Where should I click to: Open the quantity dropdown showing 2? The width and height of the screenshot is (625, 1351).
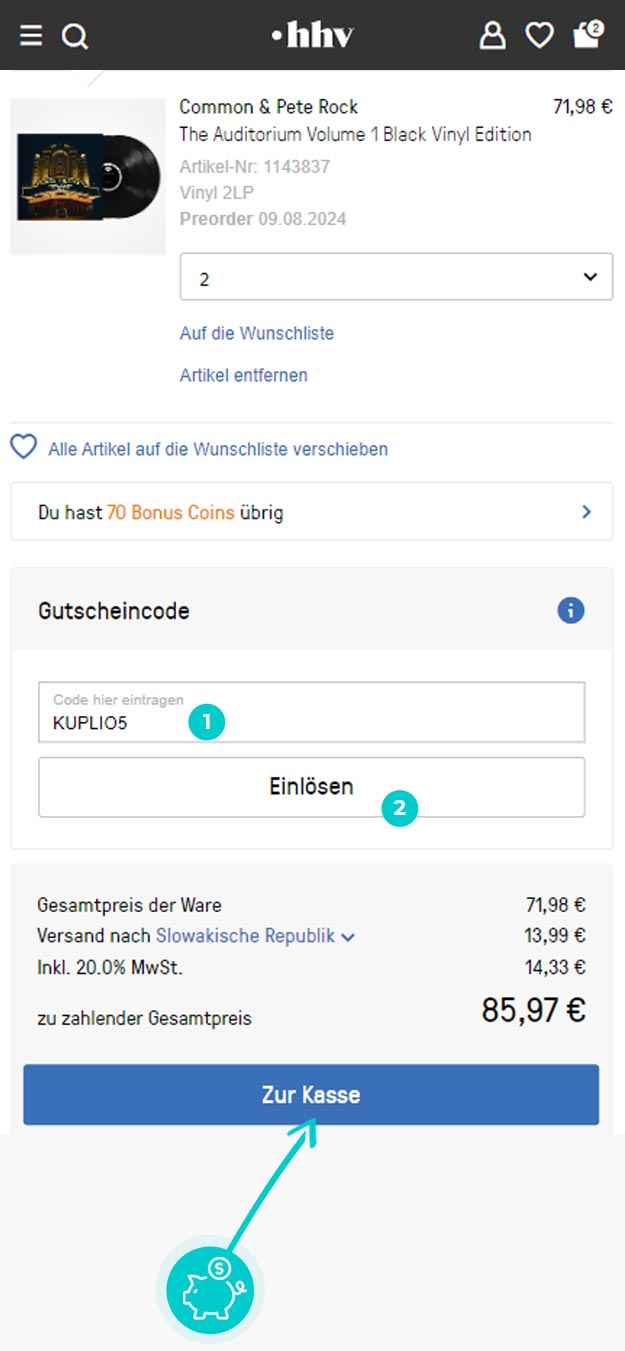point(396,277)
